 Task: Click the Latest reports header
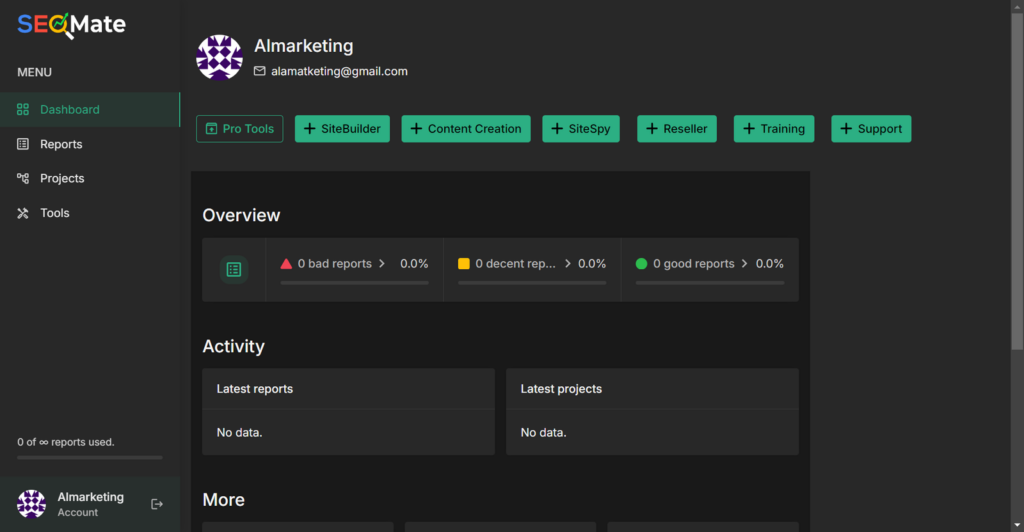(255, 389)
